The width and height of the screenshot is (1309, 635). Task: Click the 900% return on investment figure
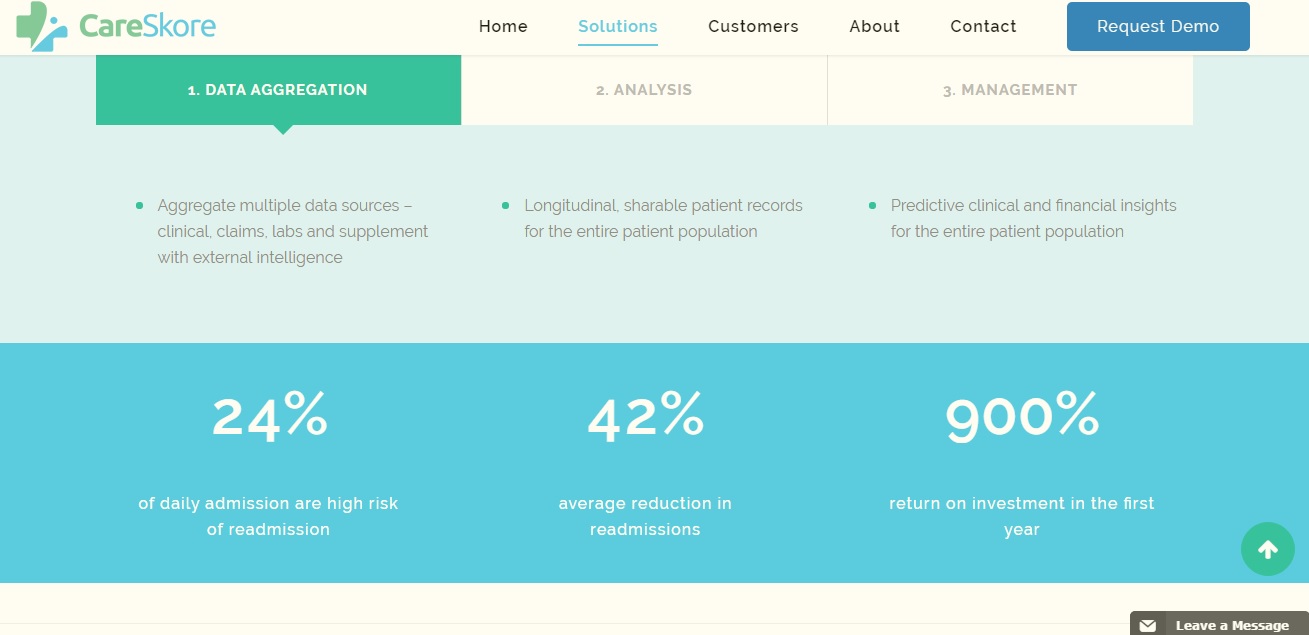1021,415
